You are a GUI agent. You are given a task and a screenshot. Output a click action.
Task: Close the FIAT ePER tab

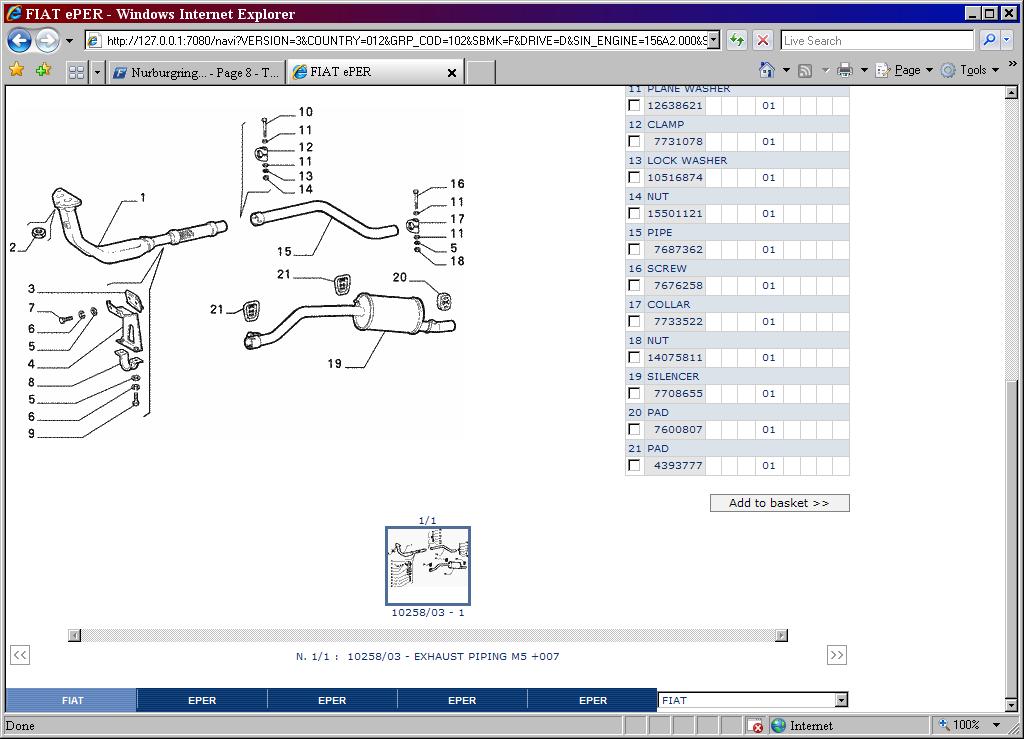[x=451, y=73]
